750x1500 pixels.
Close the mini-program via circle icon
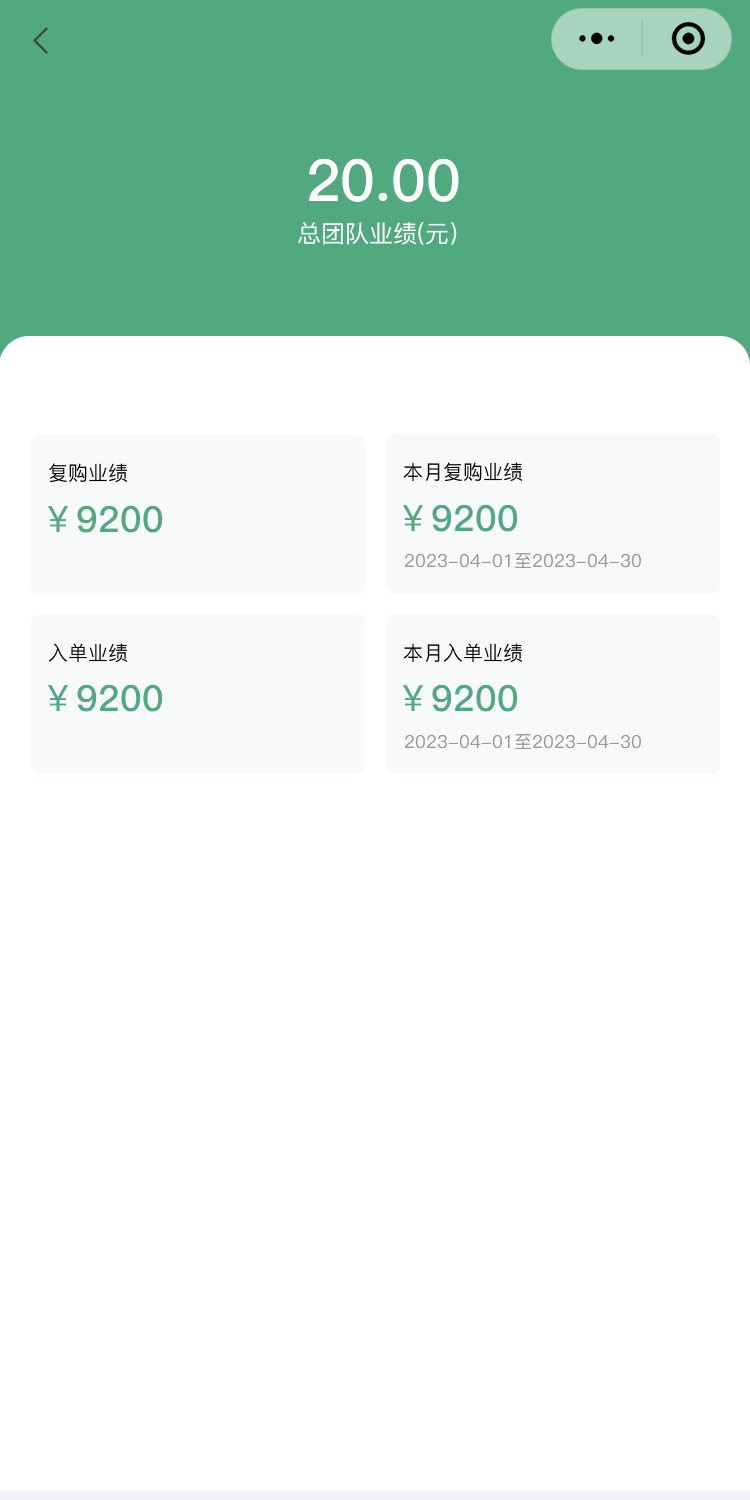pyautogui.click(x=688, y=39)
